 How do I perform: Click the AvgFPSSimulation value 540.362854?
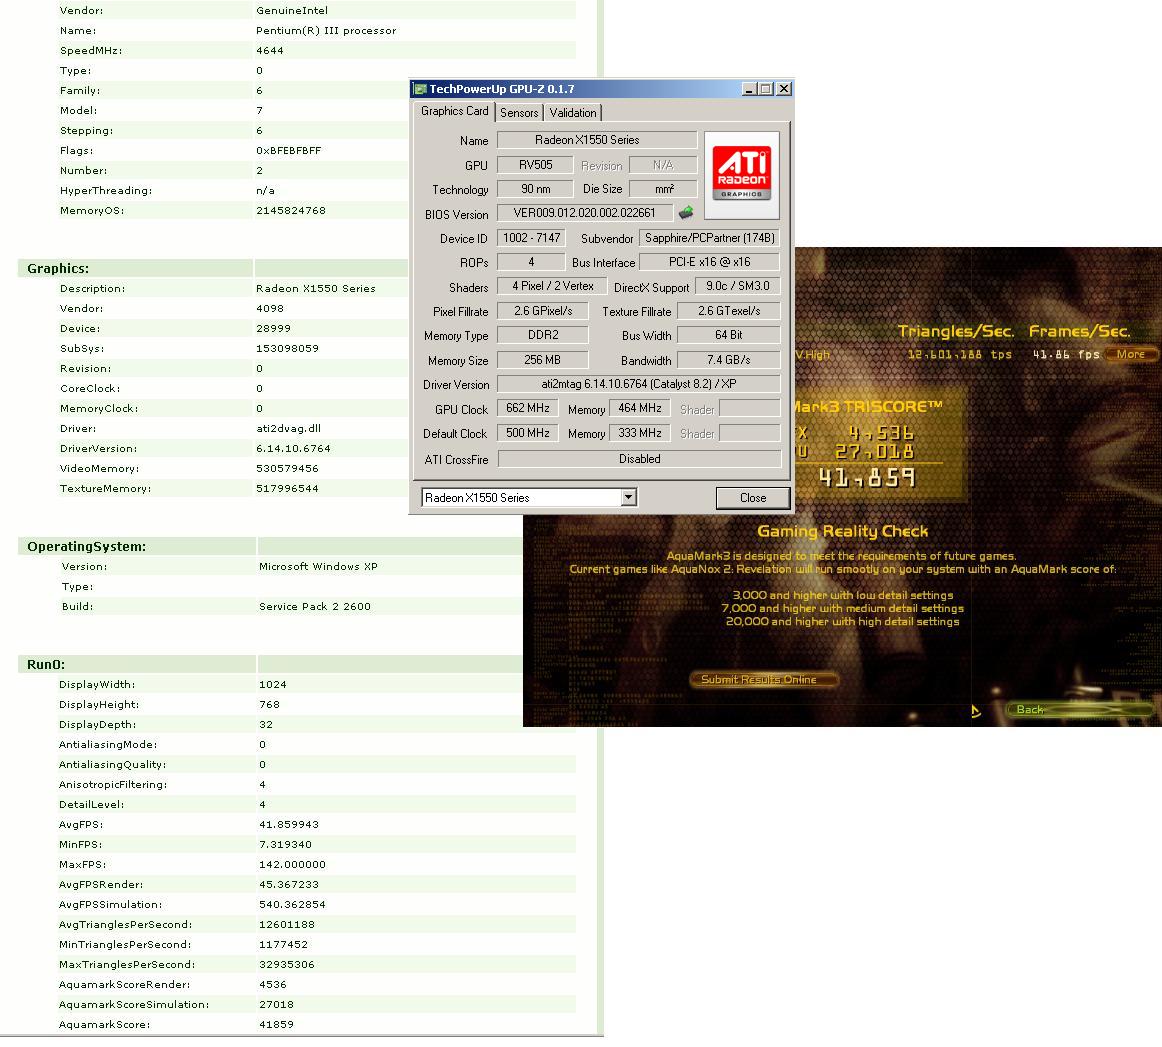(293, 904)
